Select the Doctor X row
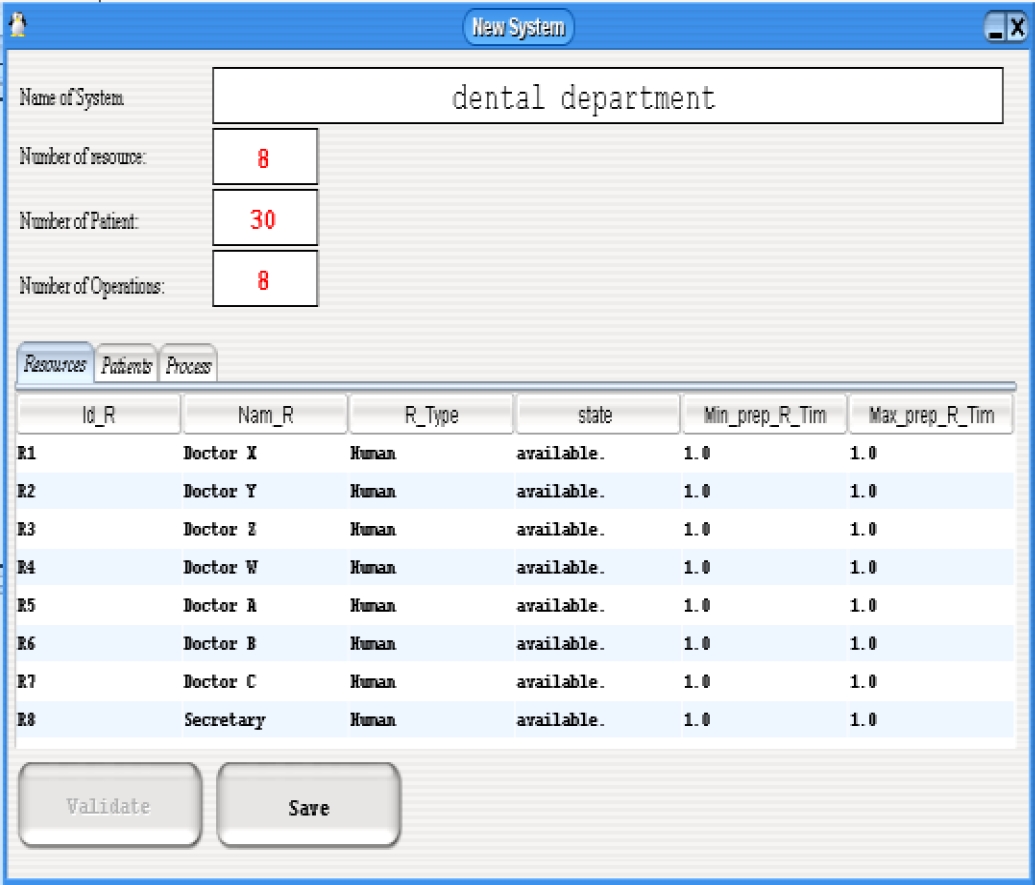Image resolution: width=1035 pixels, height=885 pixels. point(220,454)
